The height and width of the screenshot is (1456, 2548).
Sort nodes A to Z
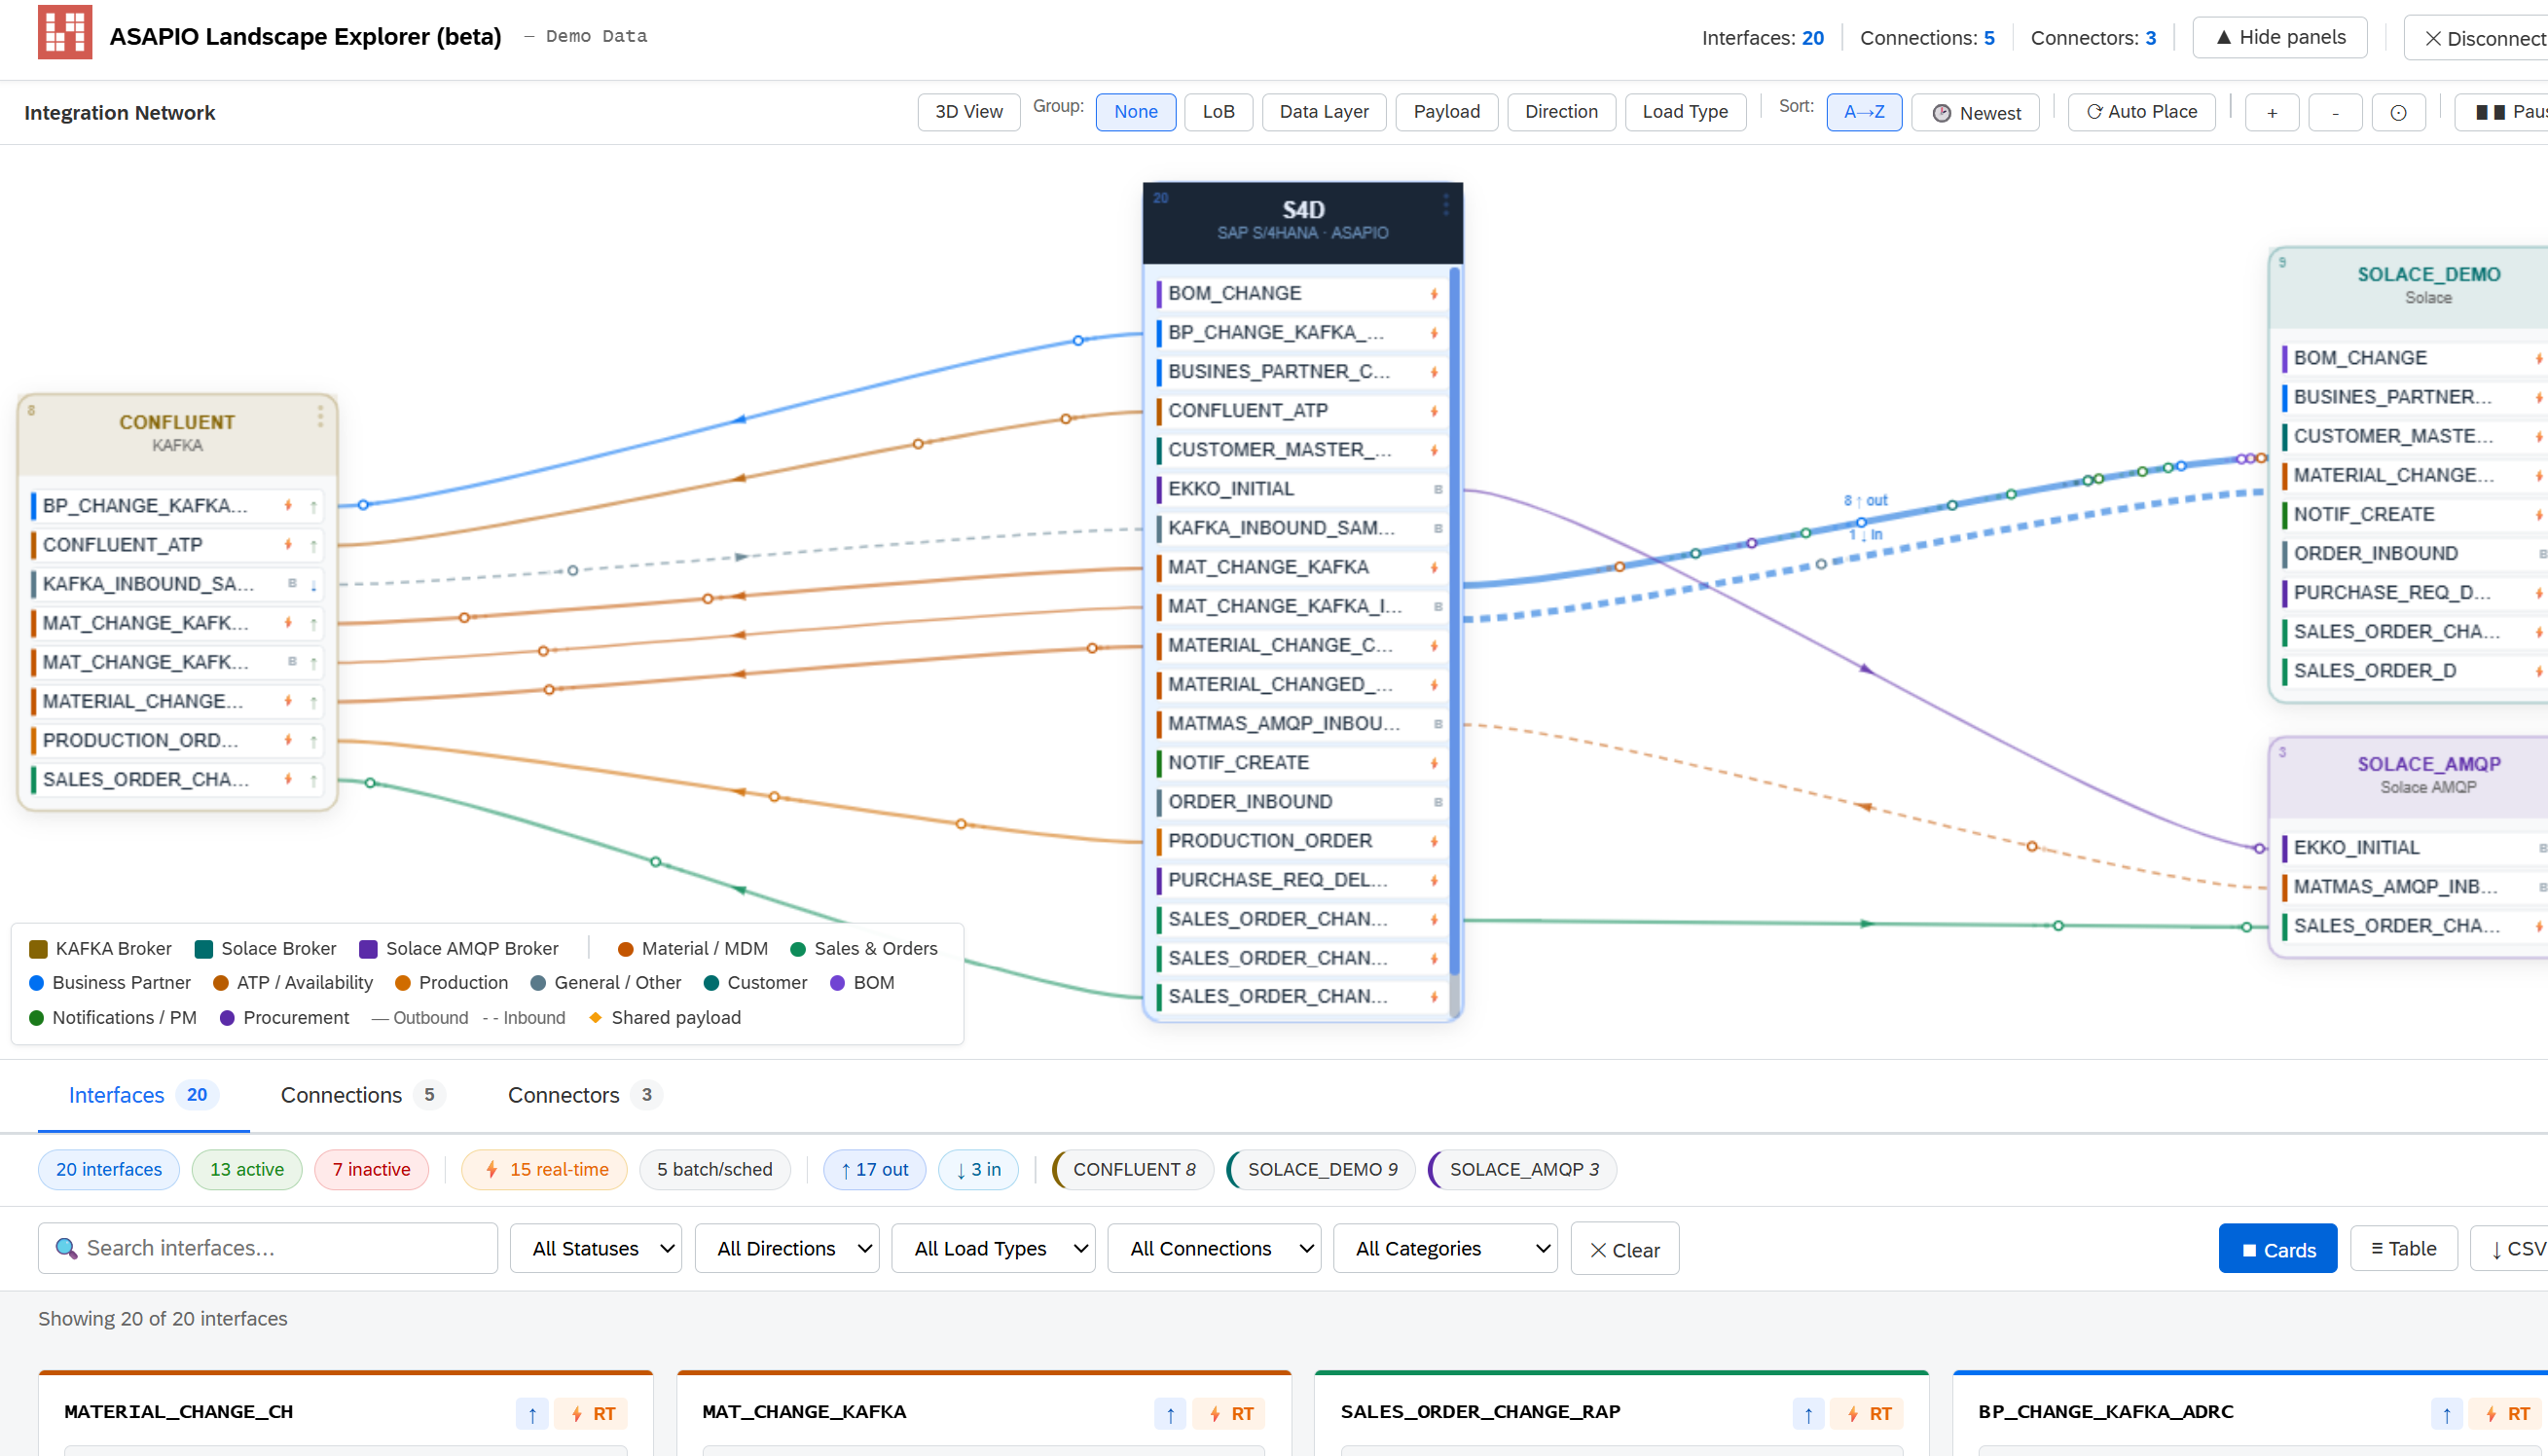point(1863,112)
